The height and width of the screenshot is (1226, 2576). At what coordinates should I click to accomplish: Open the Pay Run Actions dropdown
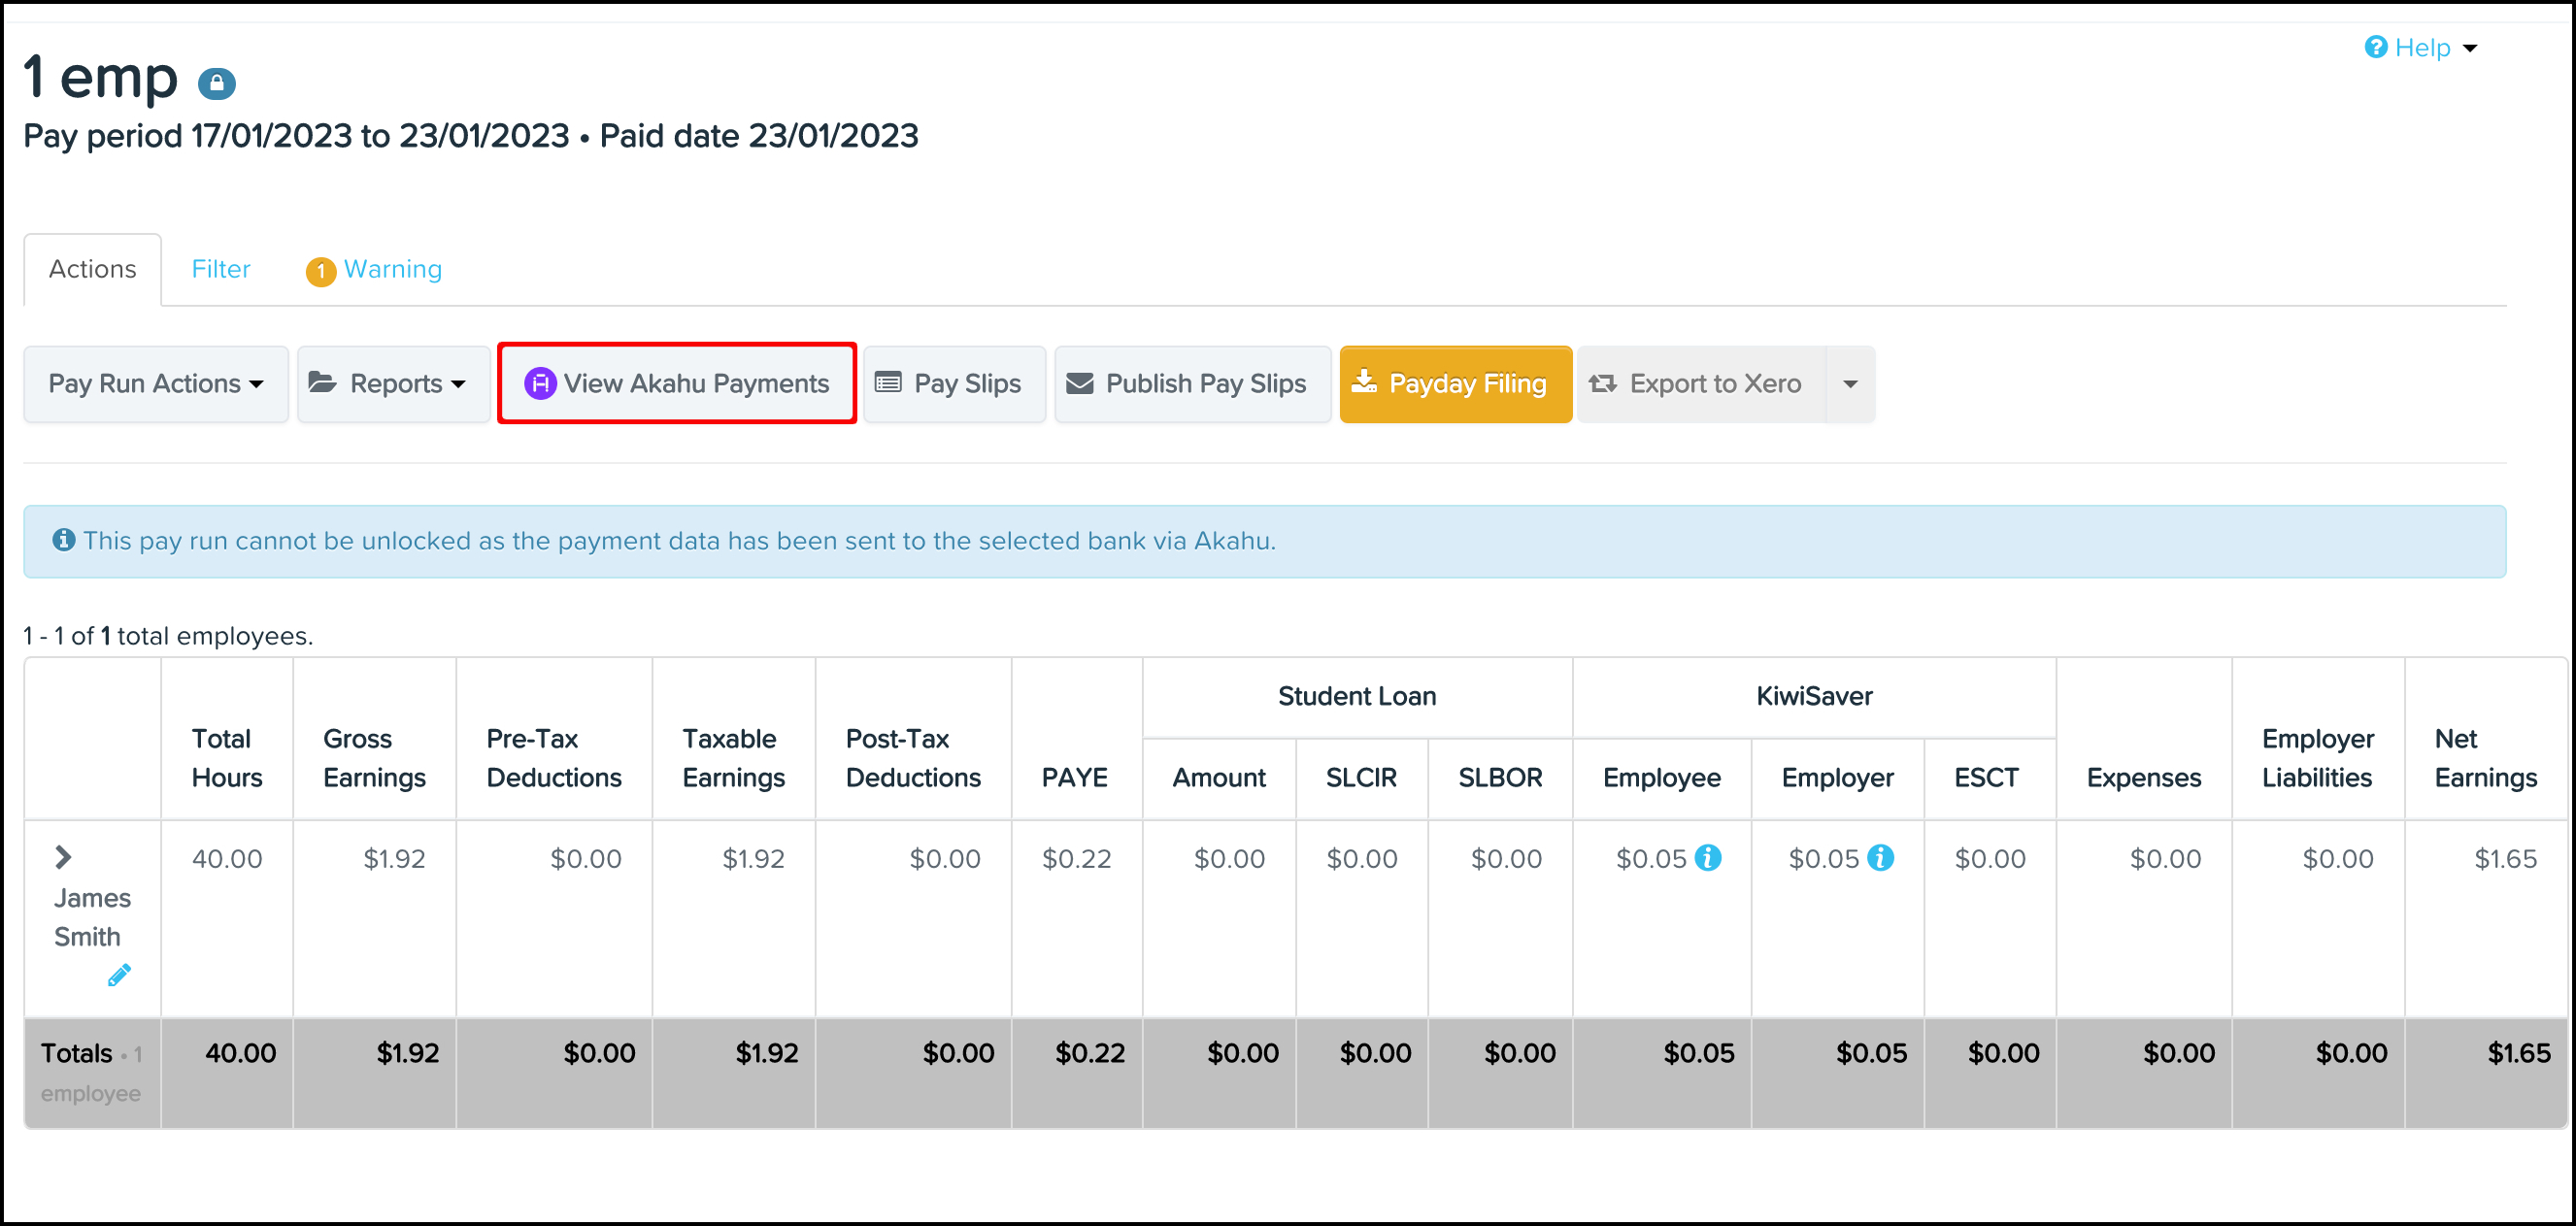click(156, 383)
